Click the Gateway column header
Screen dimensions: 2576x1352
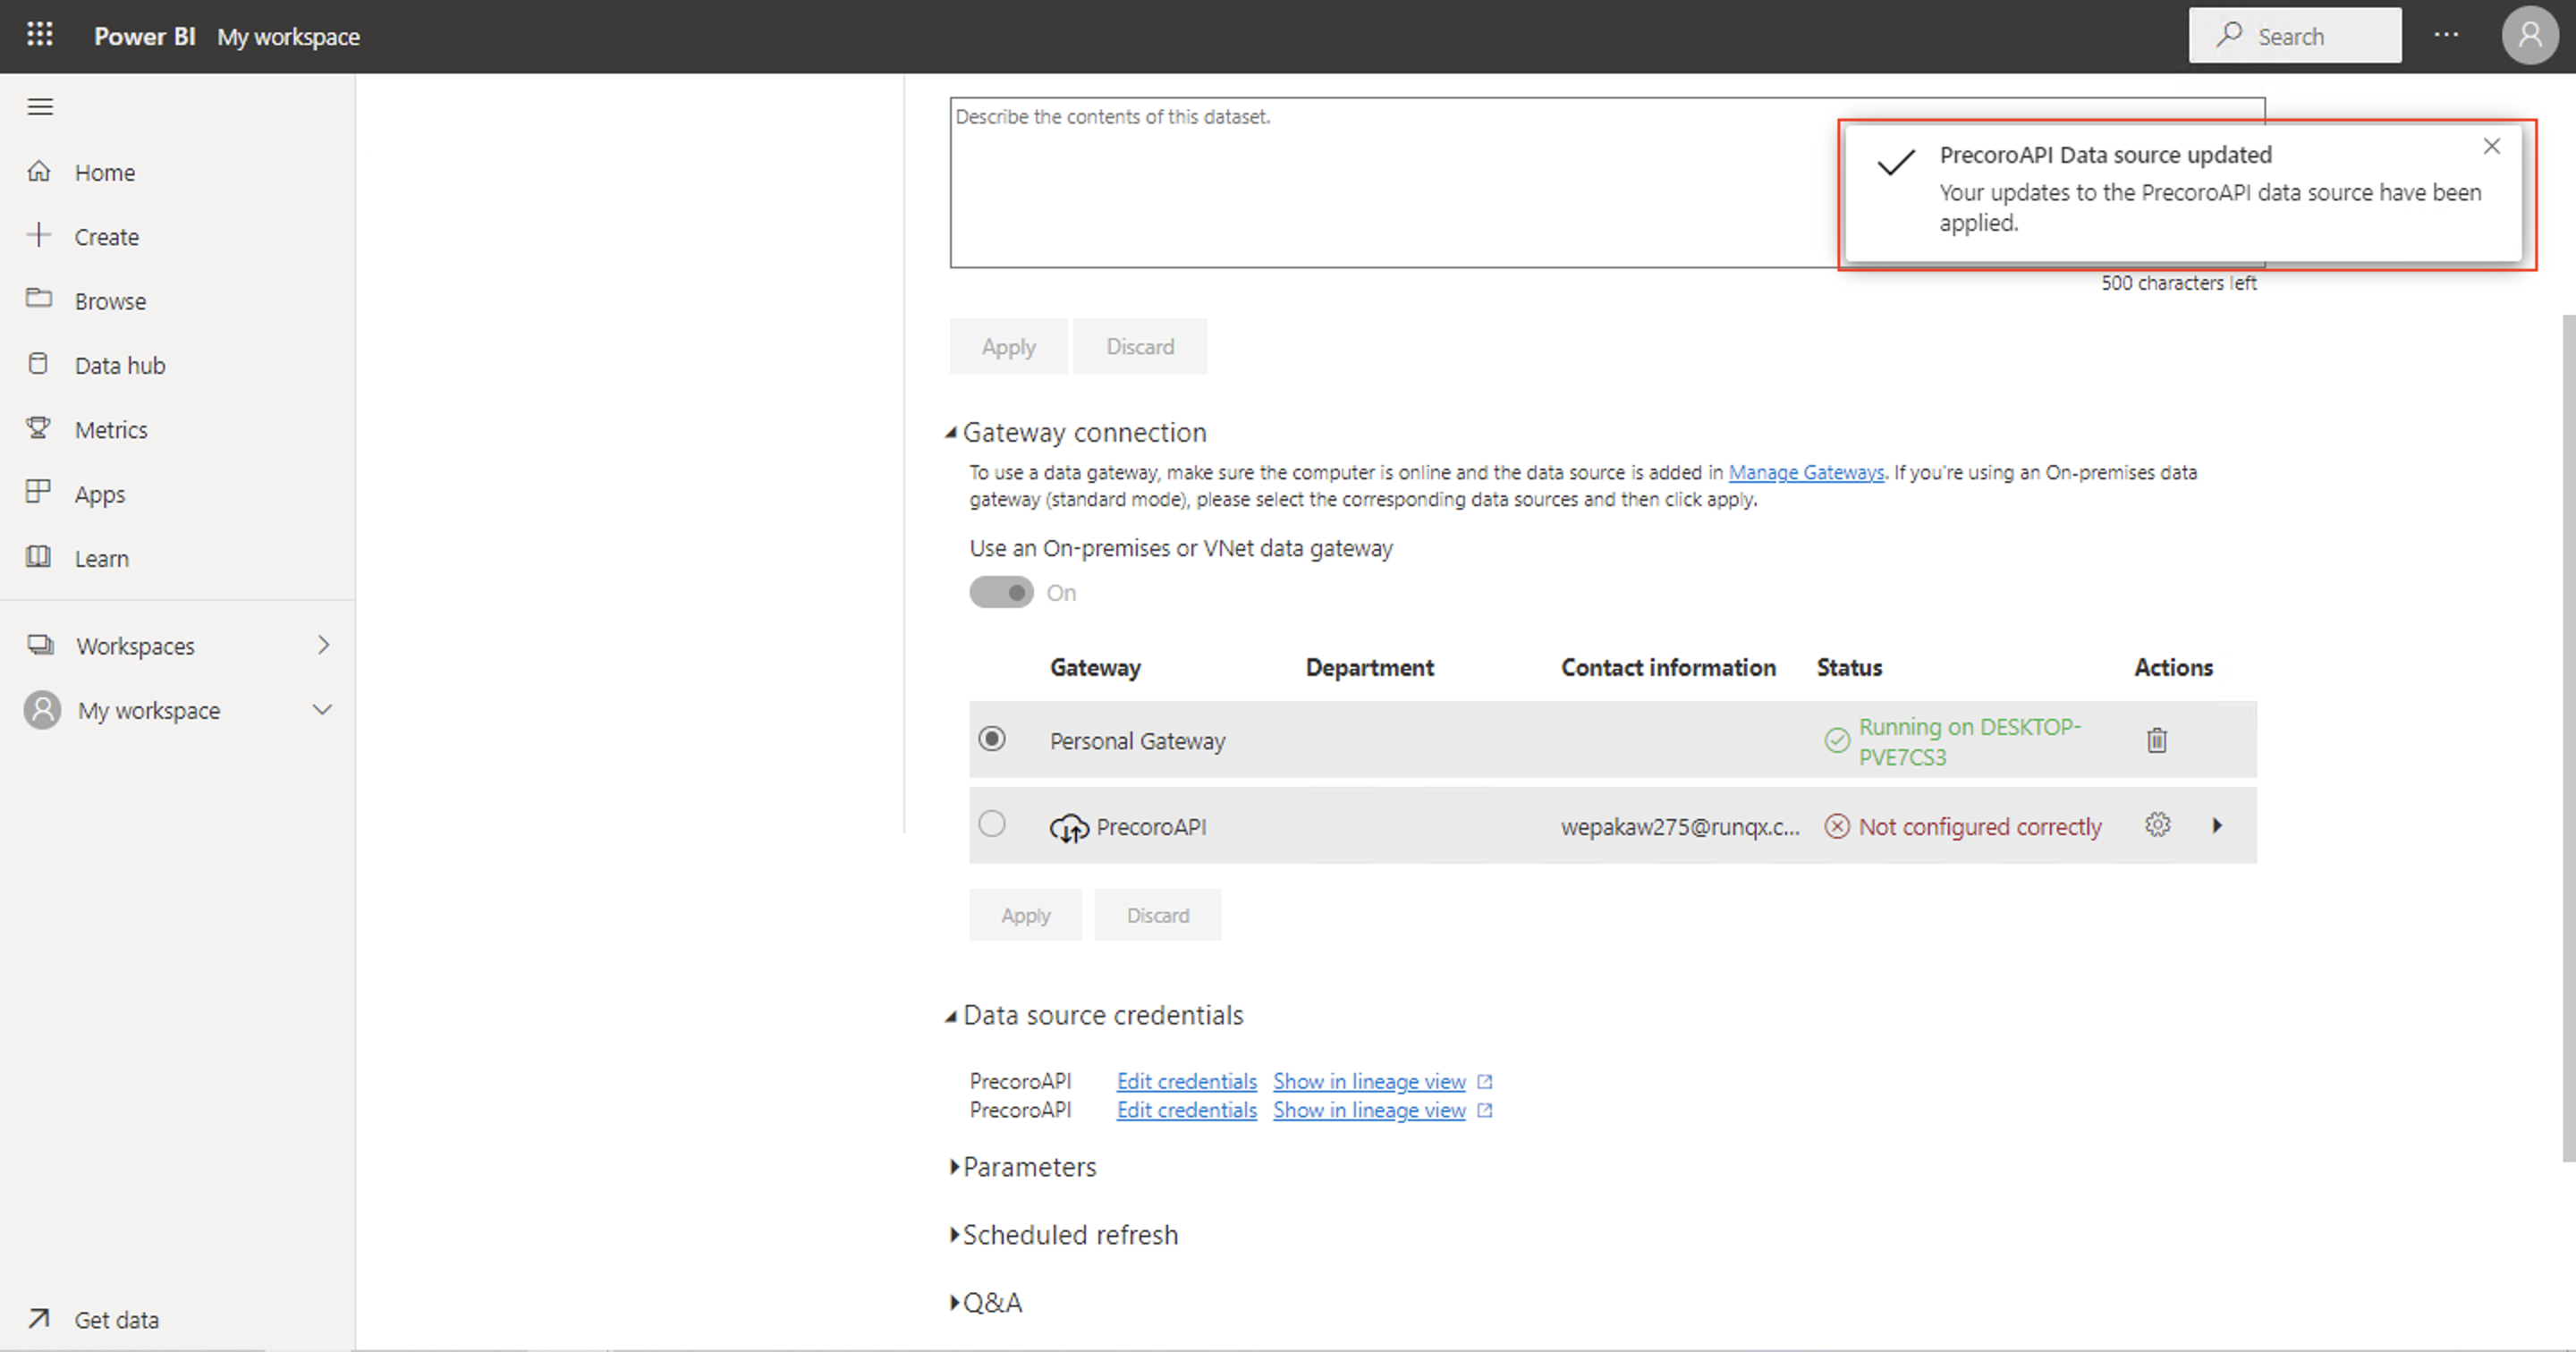click(1095, 667)
